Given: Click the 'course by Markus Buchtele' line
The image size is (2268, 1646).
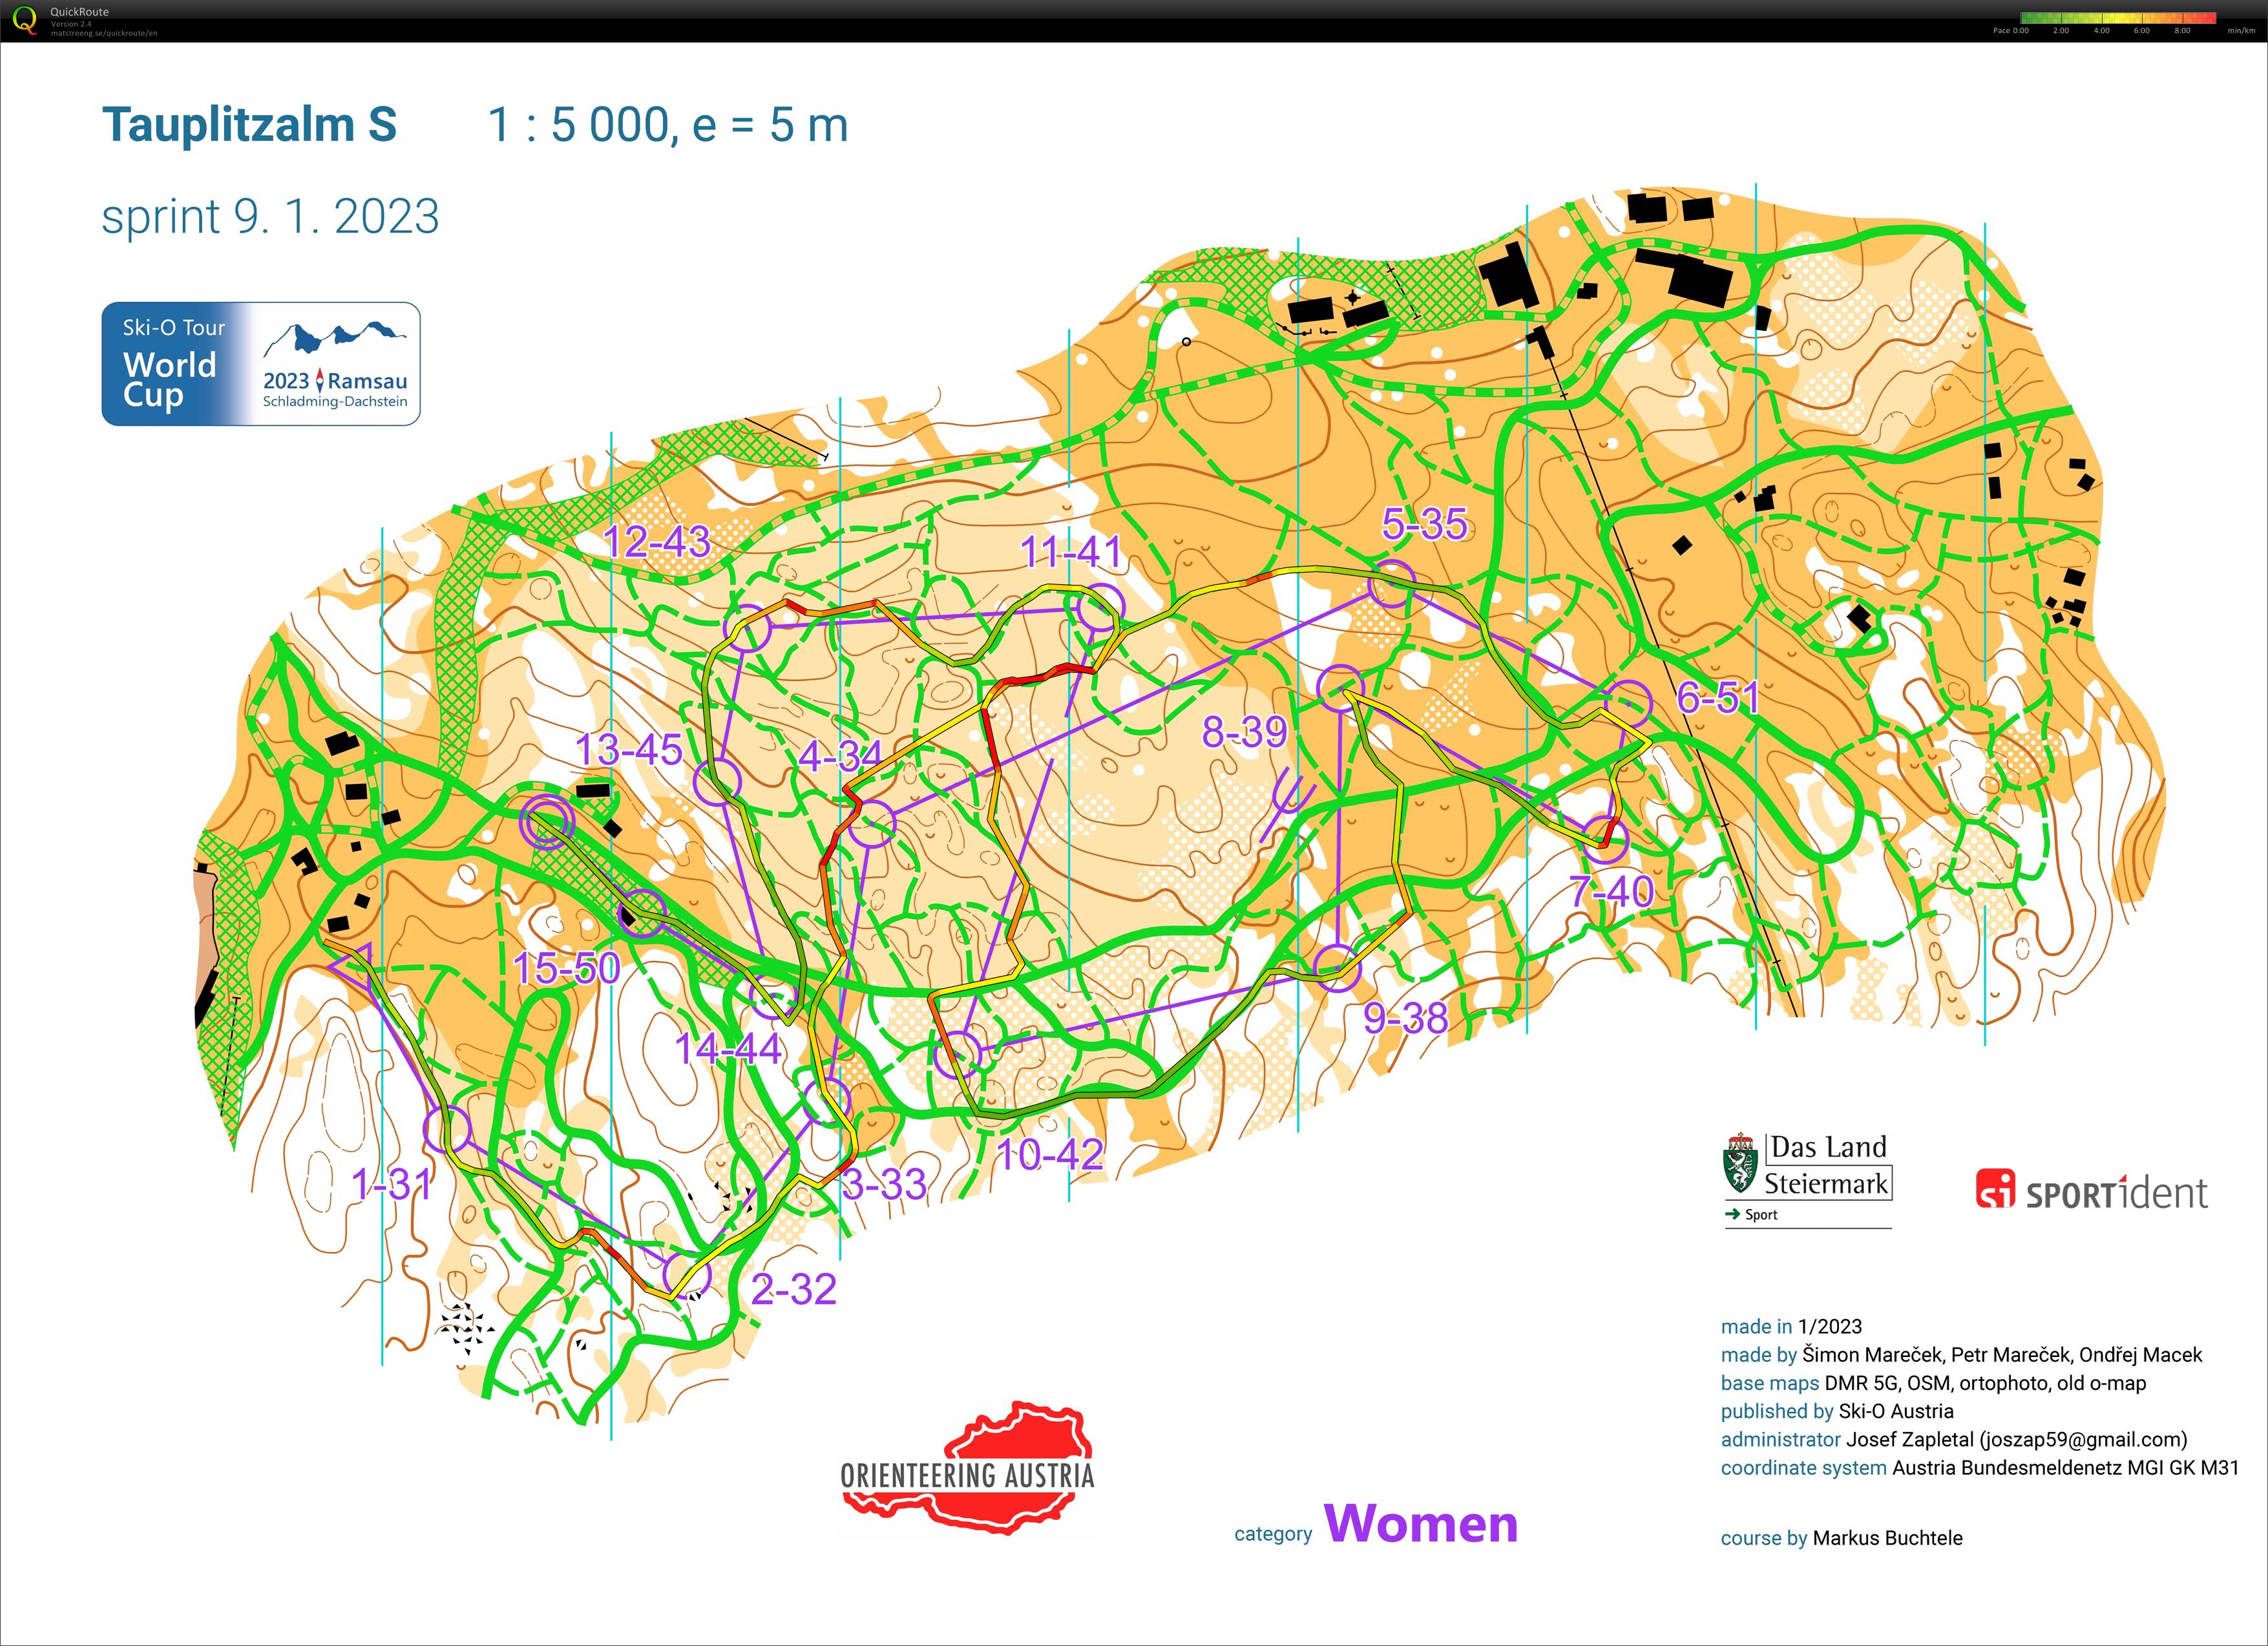Looking at the screenshot, I should click(x=1841, y=1538).
